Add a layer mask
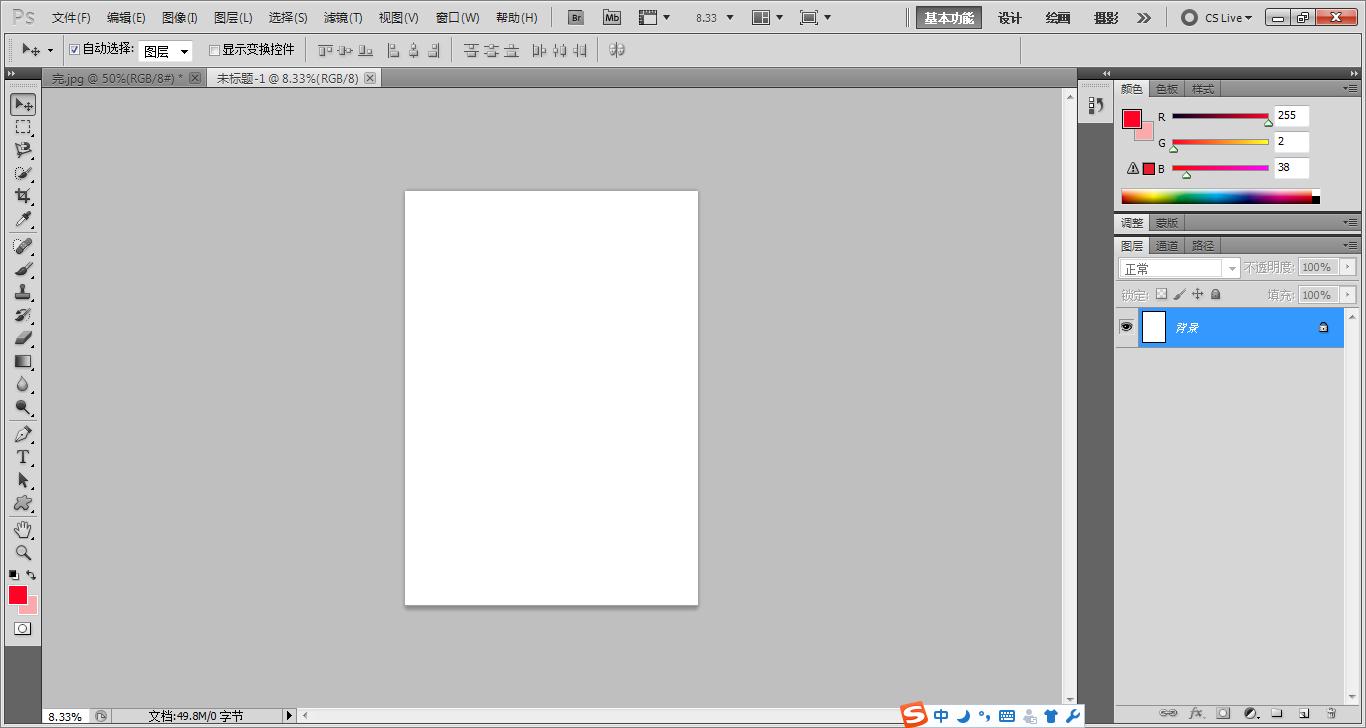This screenshot has width=1366, height=728. tap(1223, 714)
